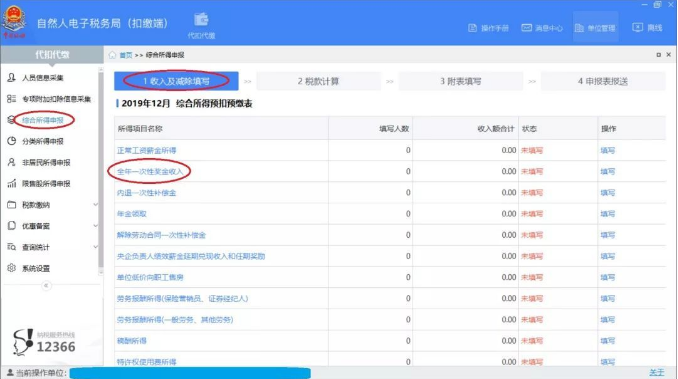
Task: Expand the 优惠备案 submenu arrow
Action: tap(96, 226)
